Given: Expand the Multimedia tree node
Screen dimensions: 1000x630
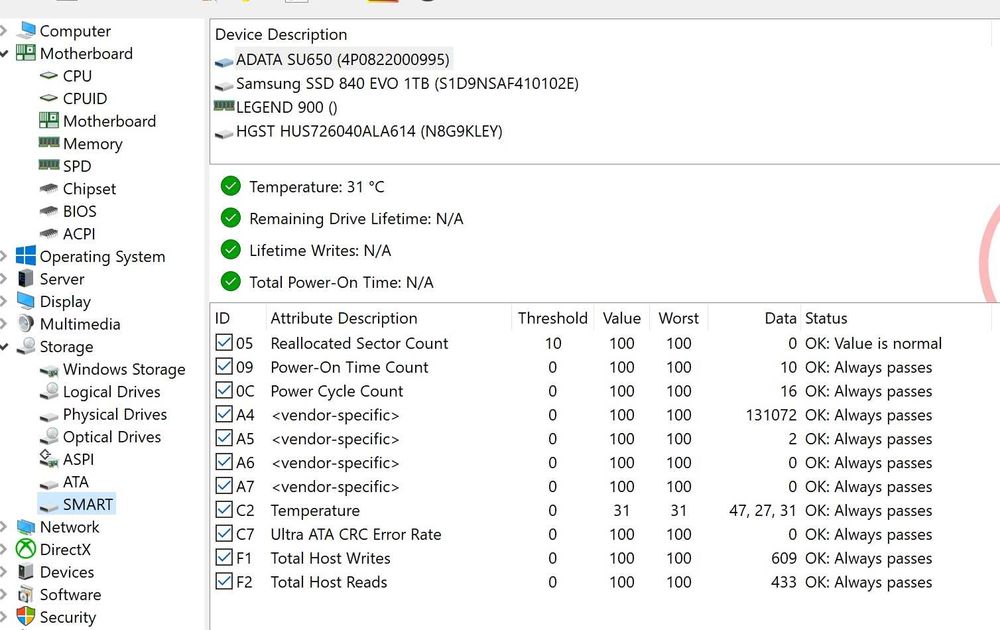Looking at the screenshot, I should [3, 324].
